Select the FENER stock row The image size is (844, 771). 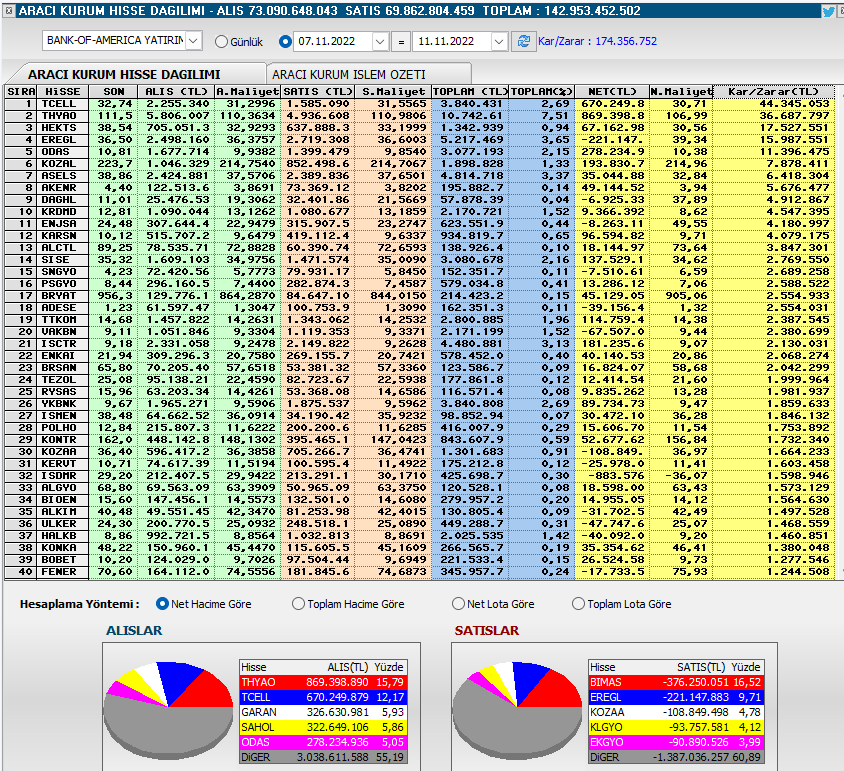[x=420, y=572]
